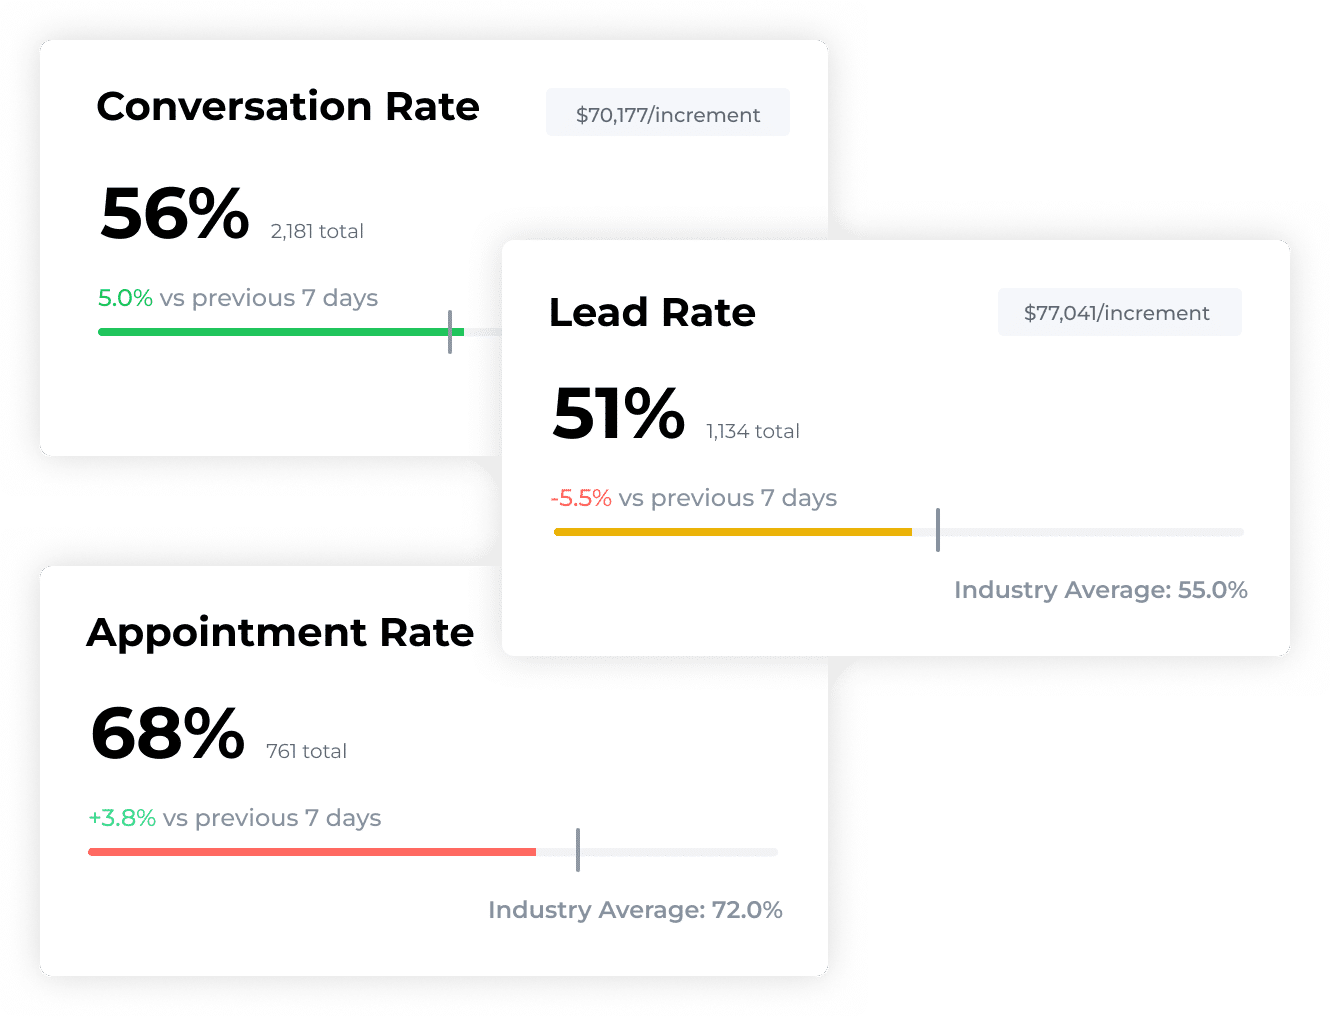
Task: Click the 56% conversation rate value
Action: click(175, 214)
